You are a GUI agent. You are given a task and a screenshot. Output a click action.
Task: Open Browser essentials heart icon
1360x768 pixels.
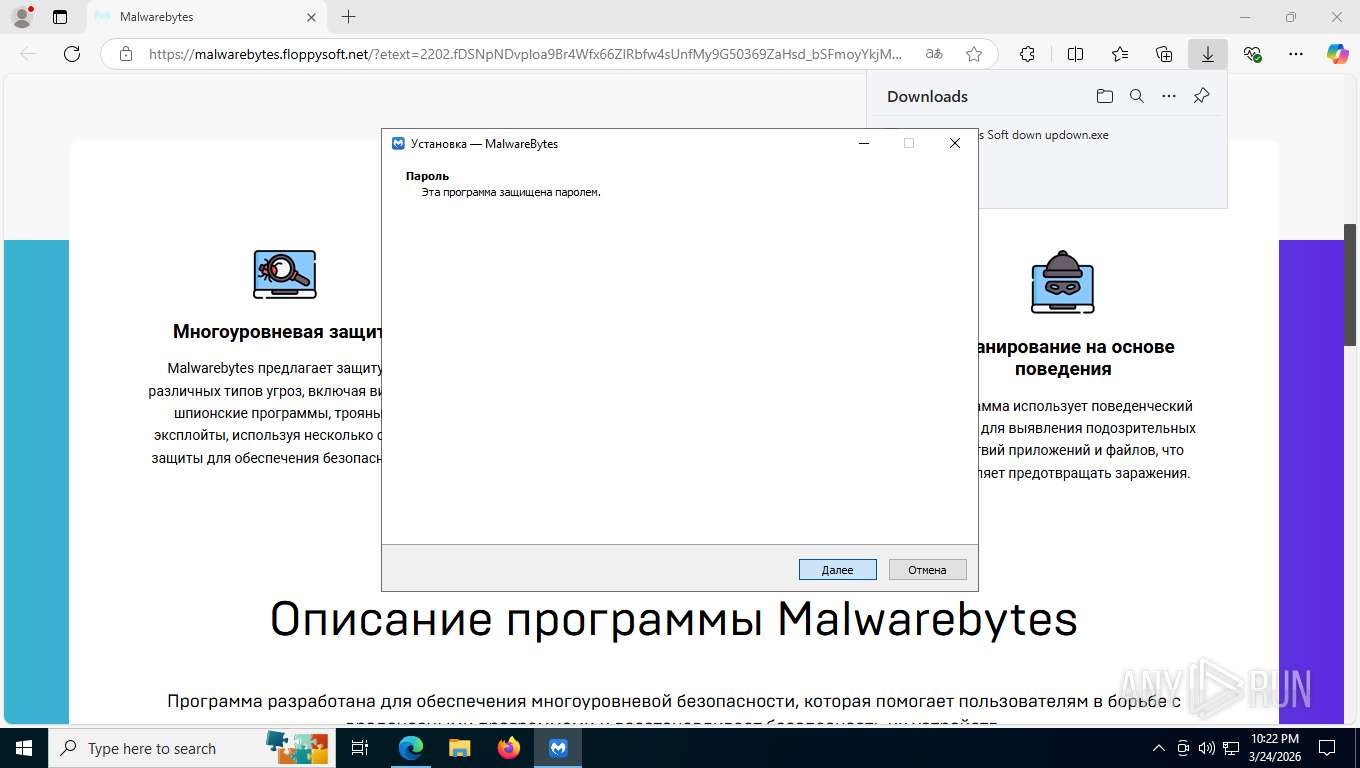tap(1252, 54)
